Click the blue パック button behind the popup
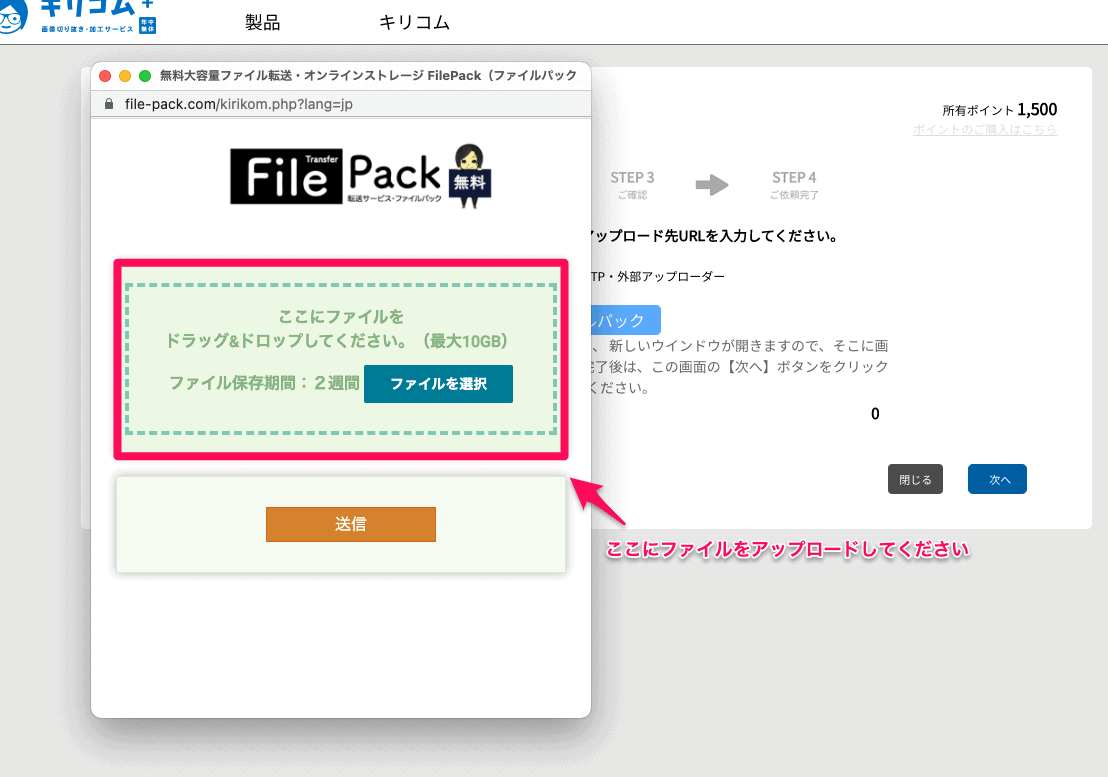The width and height of the screenshot is (1108, 777). [625, 320]
